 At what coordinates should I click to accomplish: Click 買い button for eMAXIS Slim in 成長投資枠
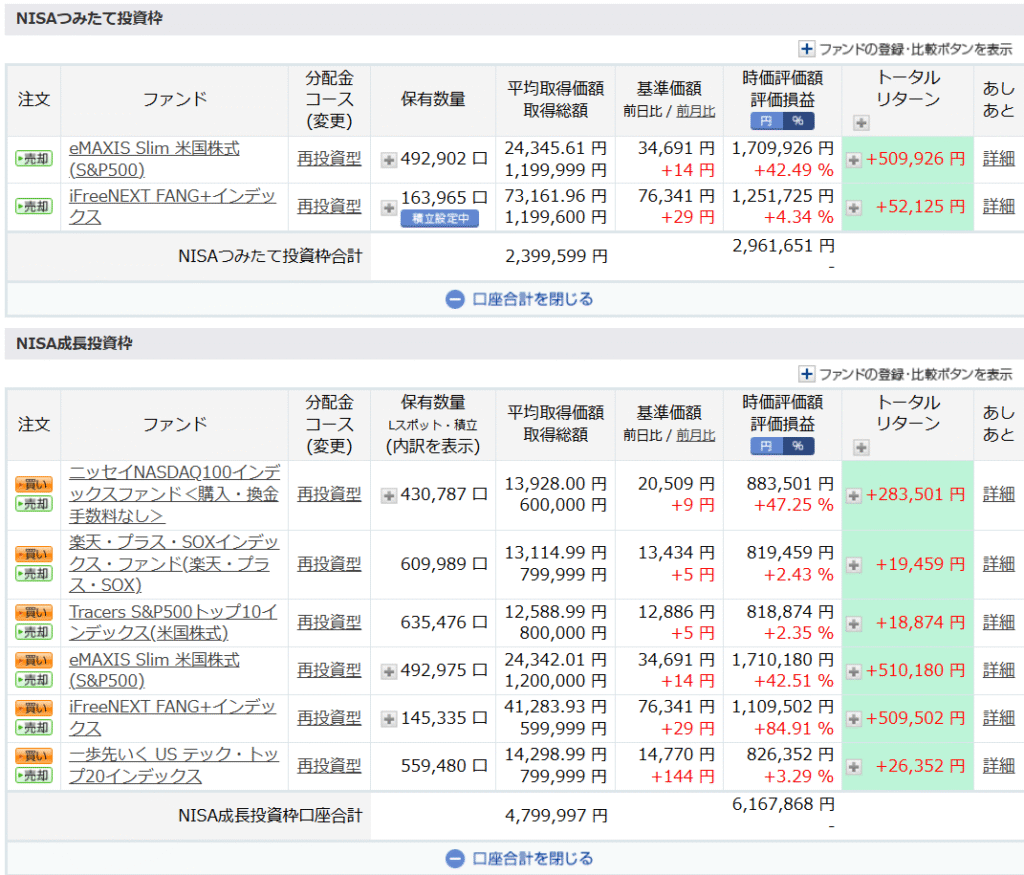click(34, 660)
